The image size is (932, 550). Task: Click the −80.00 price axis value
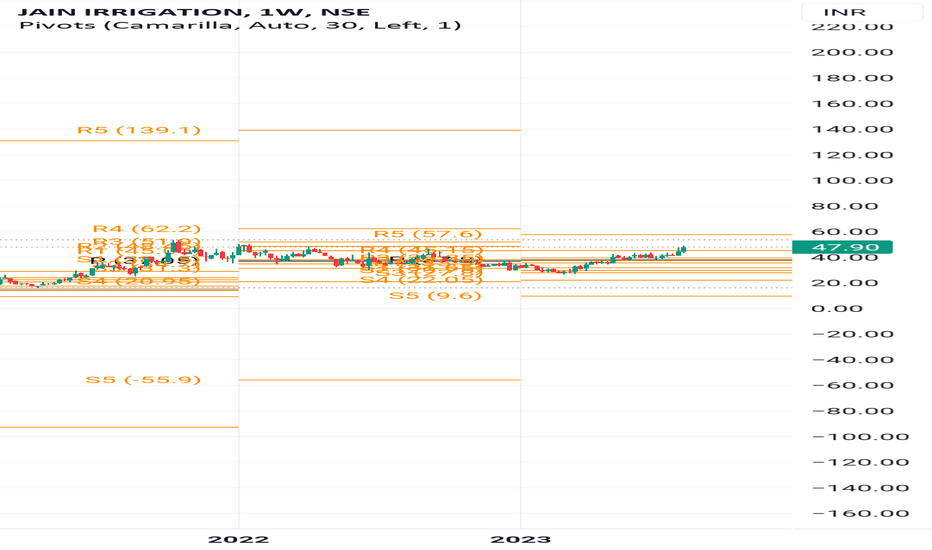[x=852, y=411]
